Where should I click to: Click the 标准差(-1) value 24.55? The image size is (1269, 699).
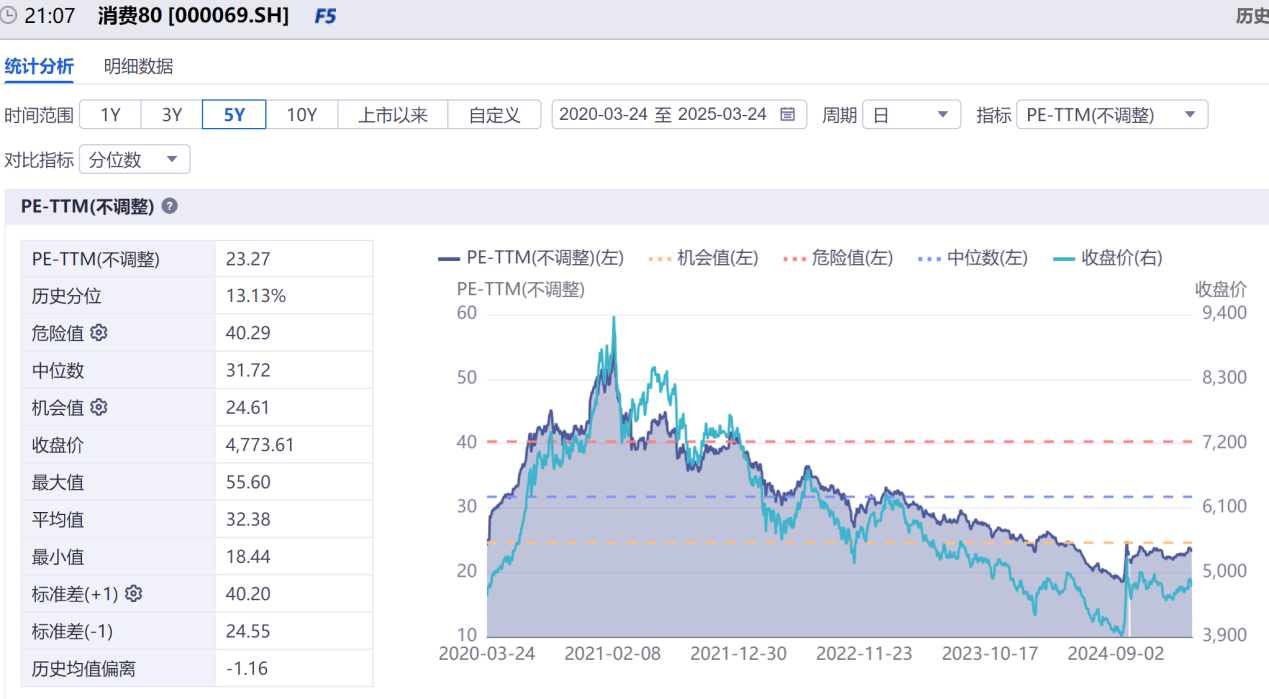248,631
